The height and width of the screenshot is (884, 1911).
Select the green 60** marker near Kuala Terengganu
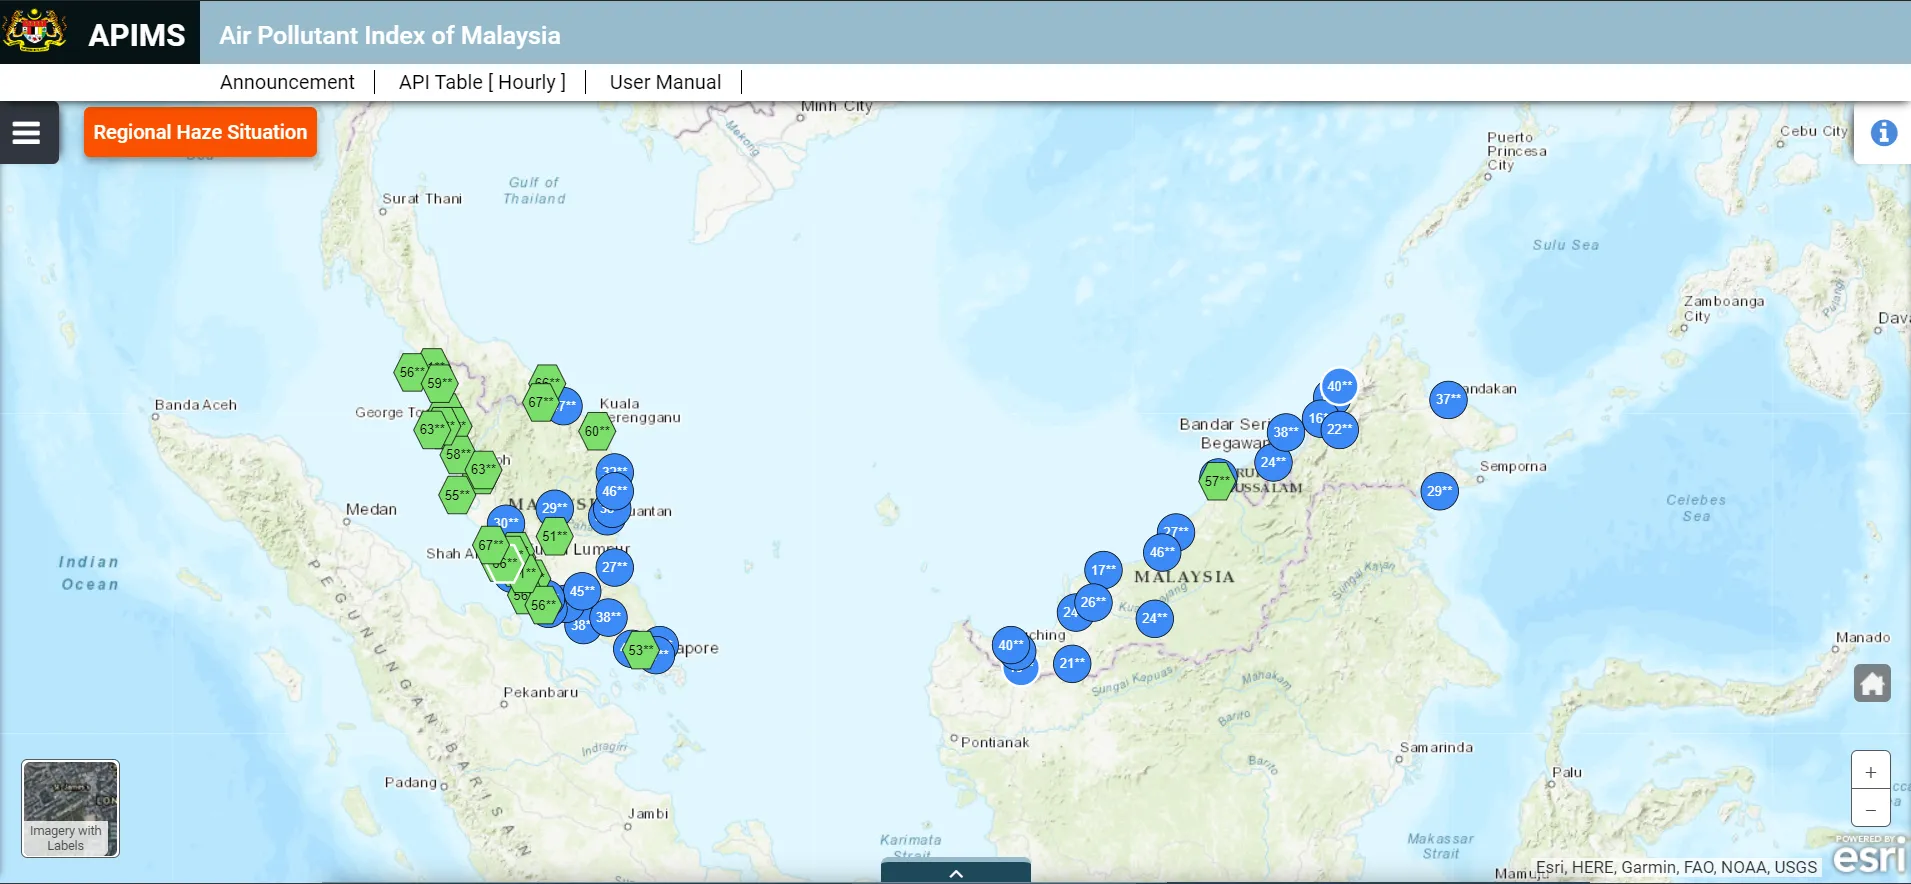pos(597,431)
